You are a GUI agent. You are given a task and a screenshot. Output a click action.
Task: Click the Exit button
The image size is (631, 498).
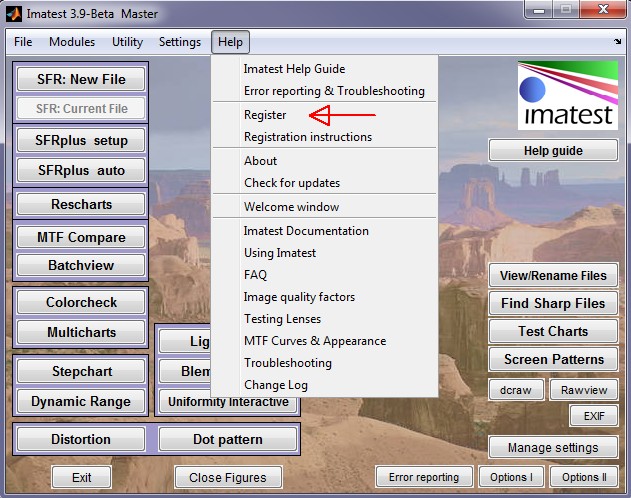click(x=81, y=477)
